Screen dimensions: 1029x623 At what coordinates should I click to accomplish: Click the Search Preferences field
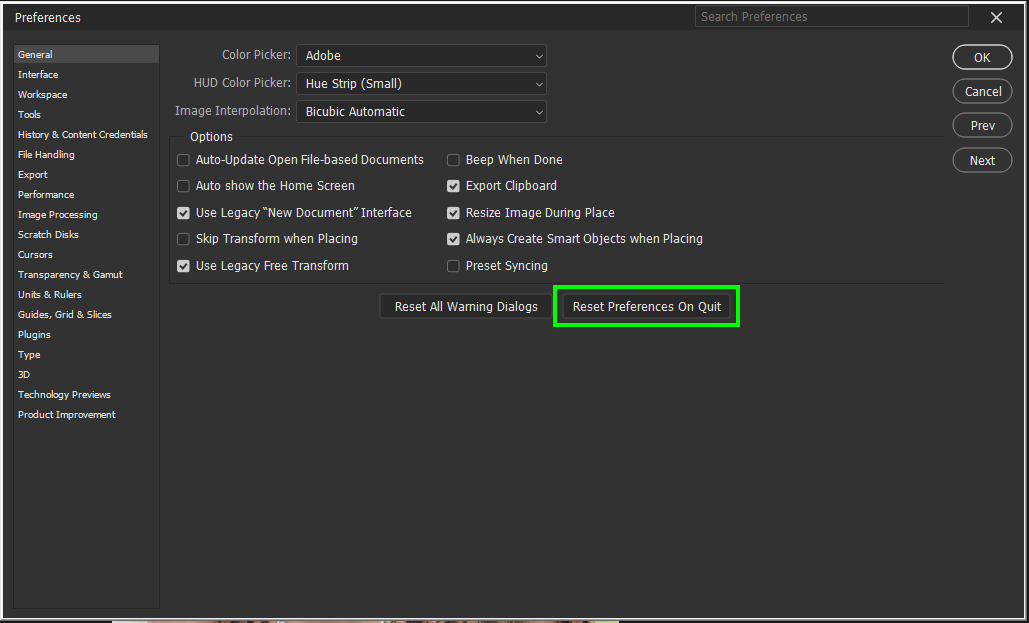(x=831, y=16)
